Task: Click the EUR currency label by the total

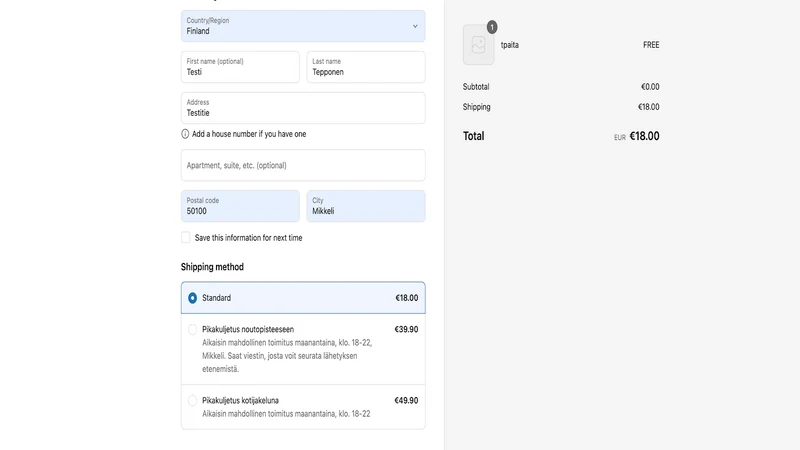Action: pyautogui.click(x=620, y=138)
